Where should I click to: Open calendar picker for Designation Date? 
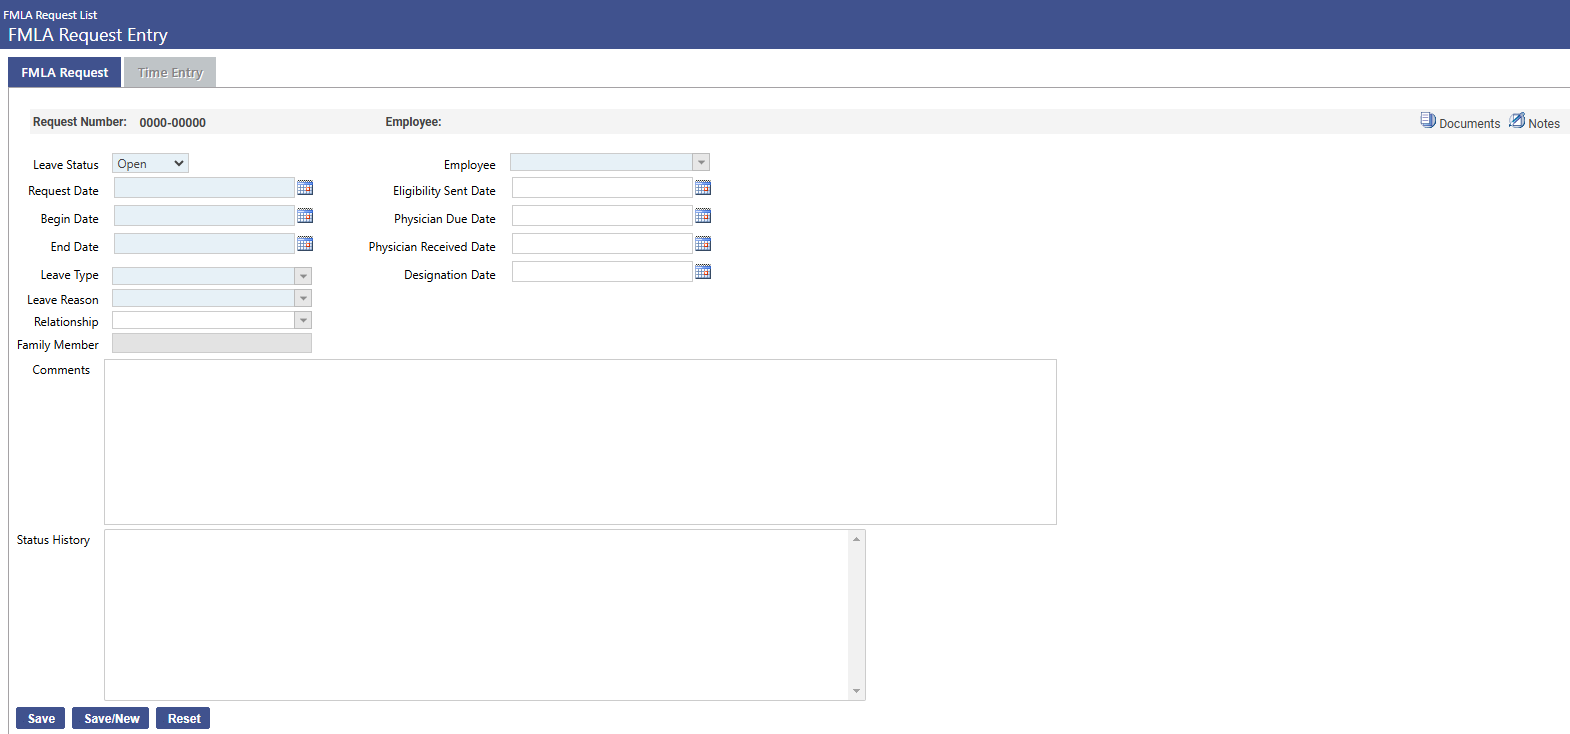pyautogui.click(x=703, y=272)
